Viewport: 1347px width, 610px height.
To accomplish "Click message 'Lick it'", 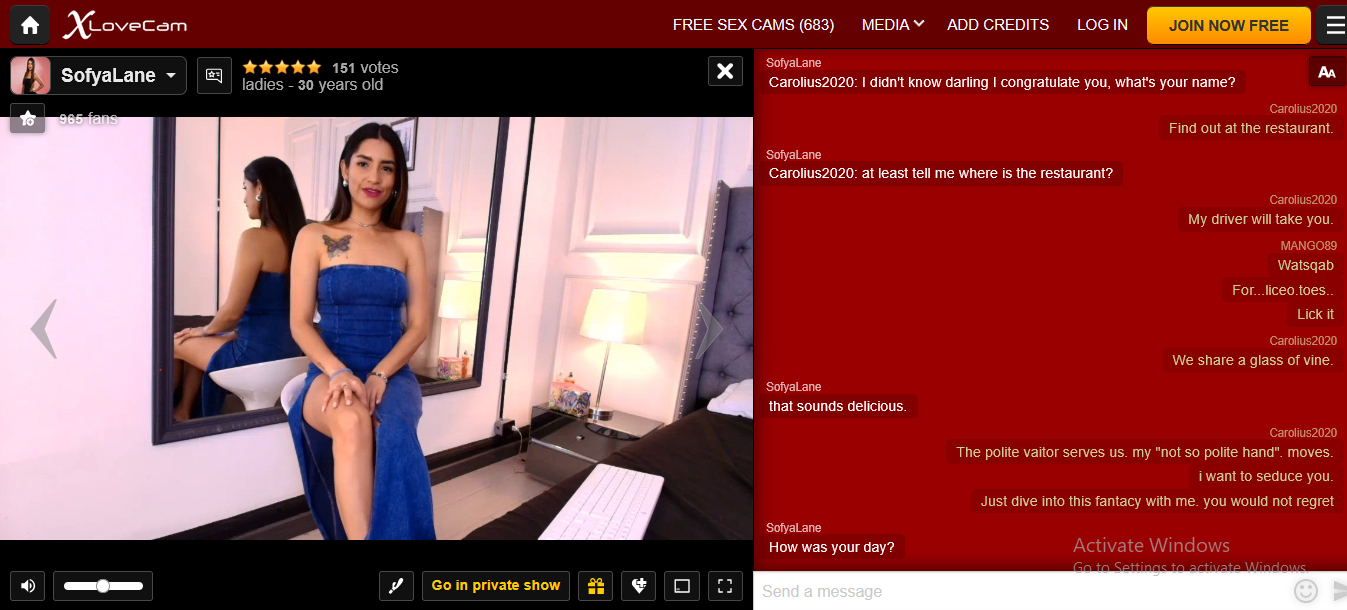I will (x=1315, y=314).
